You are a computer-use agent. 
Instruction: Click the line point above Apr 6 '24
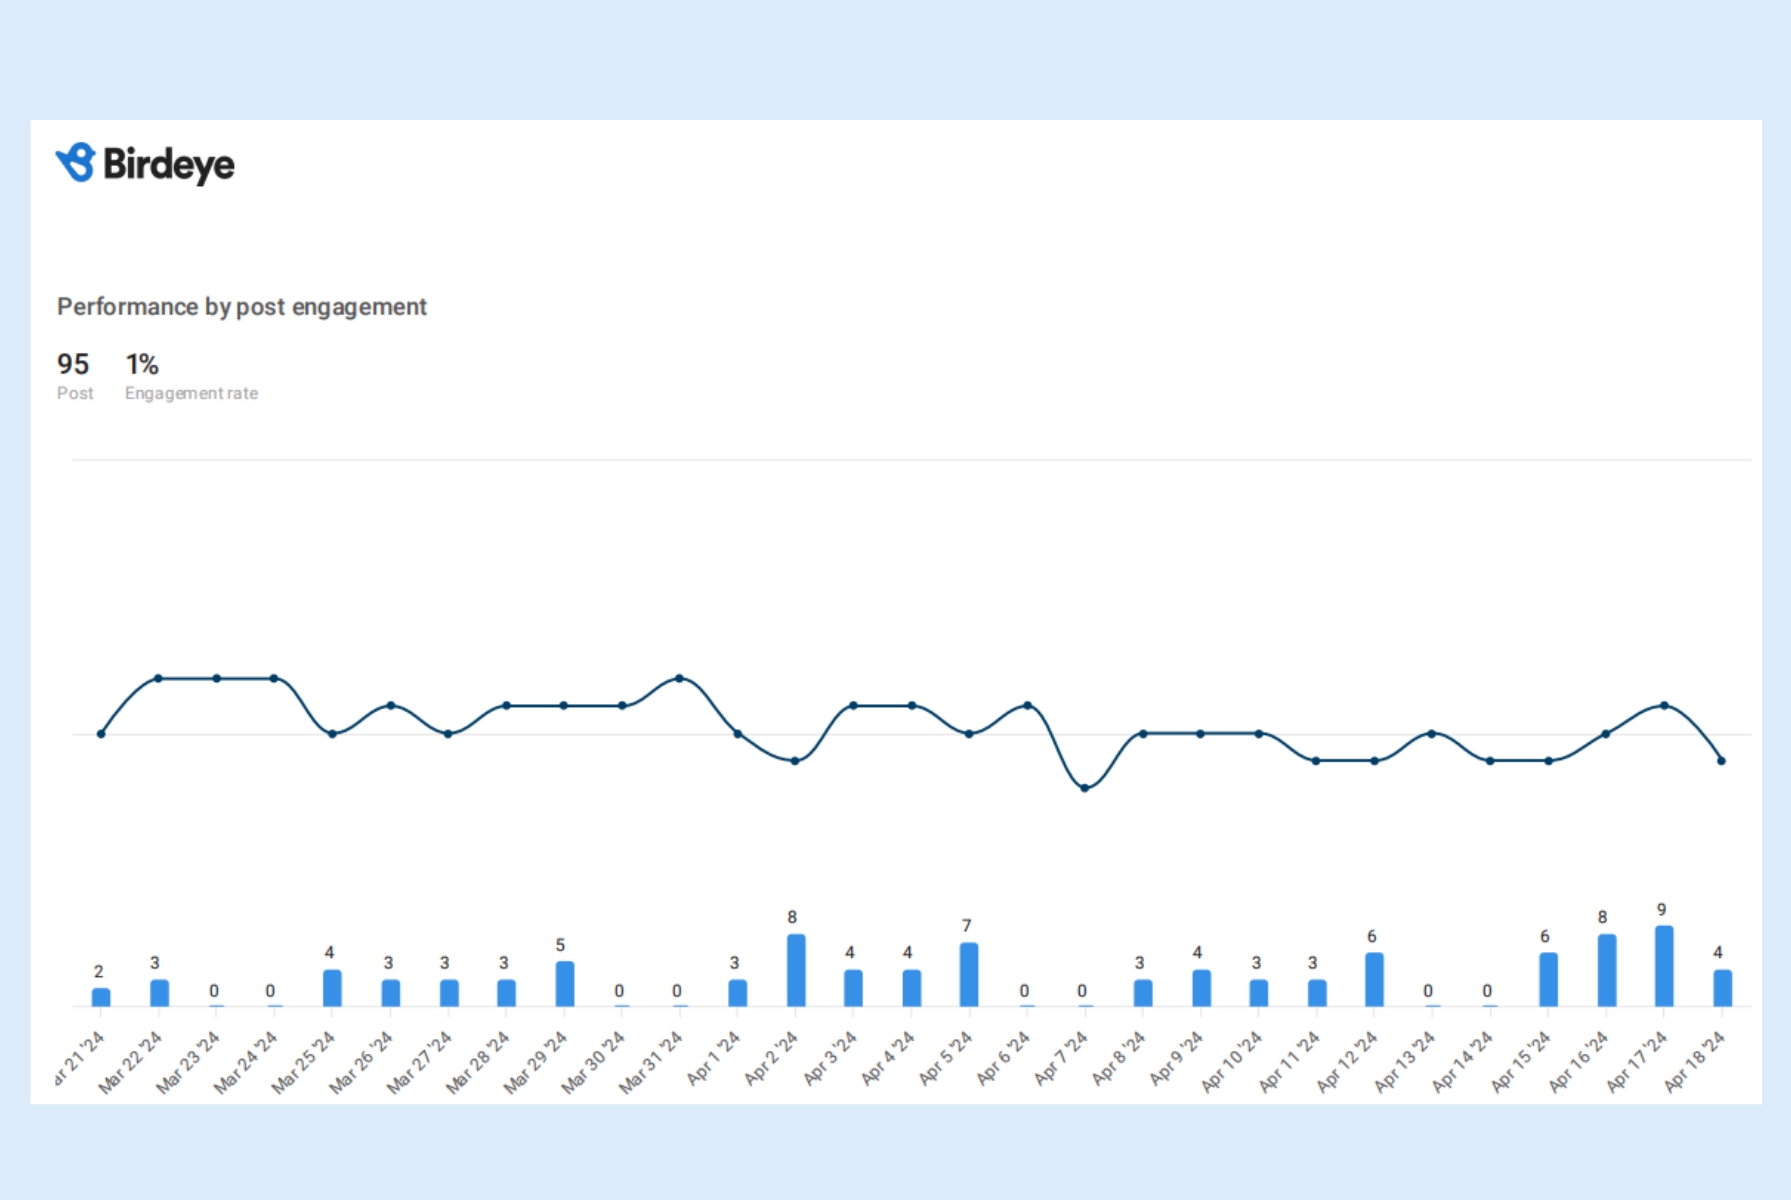pos(1027,706)
